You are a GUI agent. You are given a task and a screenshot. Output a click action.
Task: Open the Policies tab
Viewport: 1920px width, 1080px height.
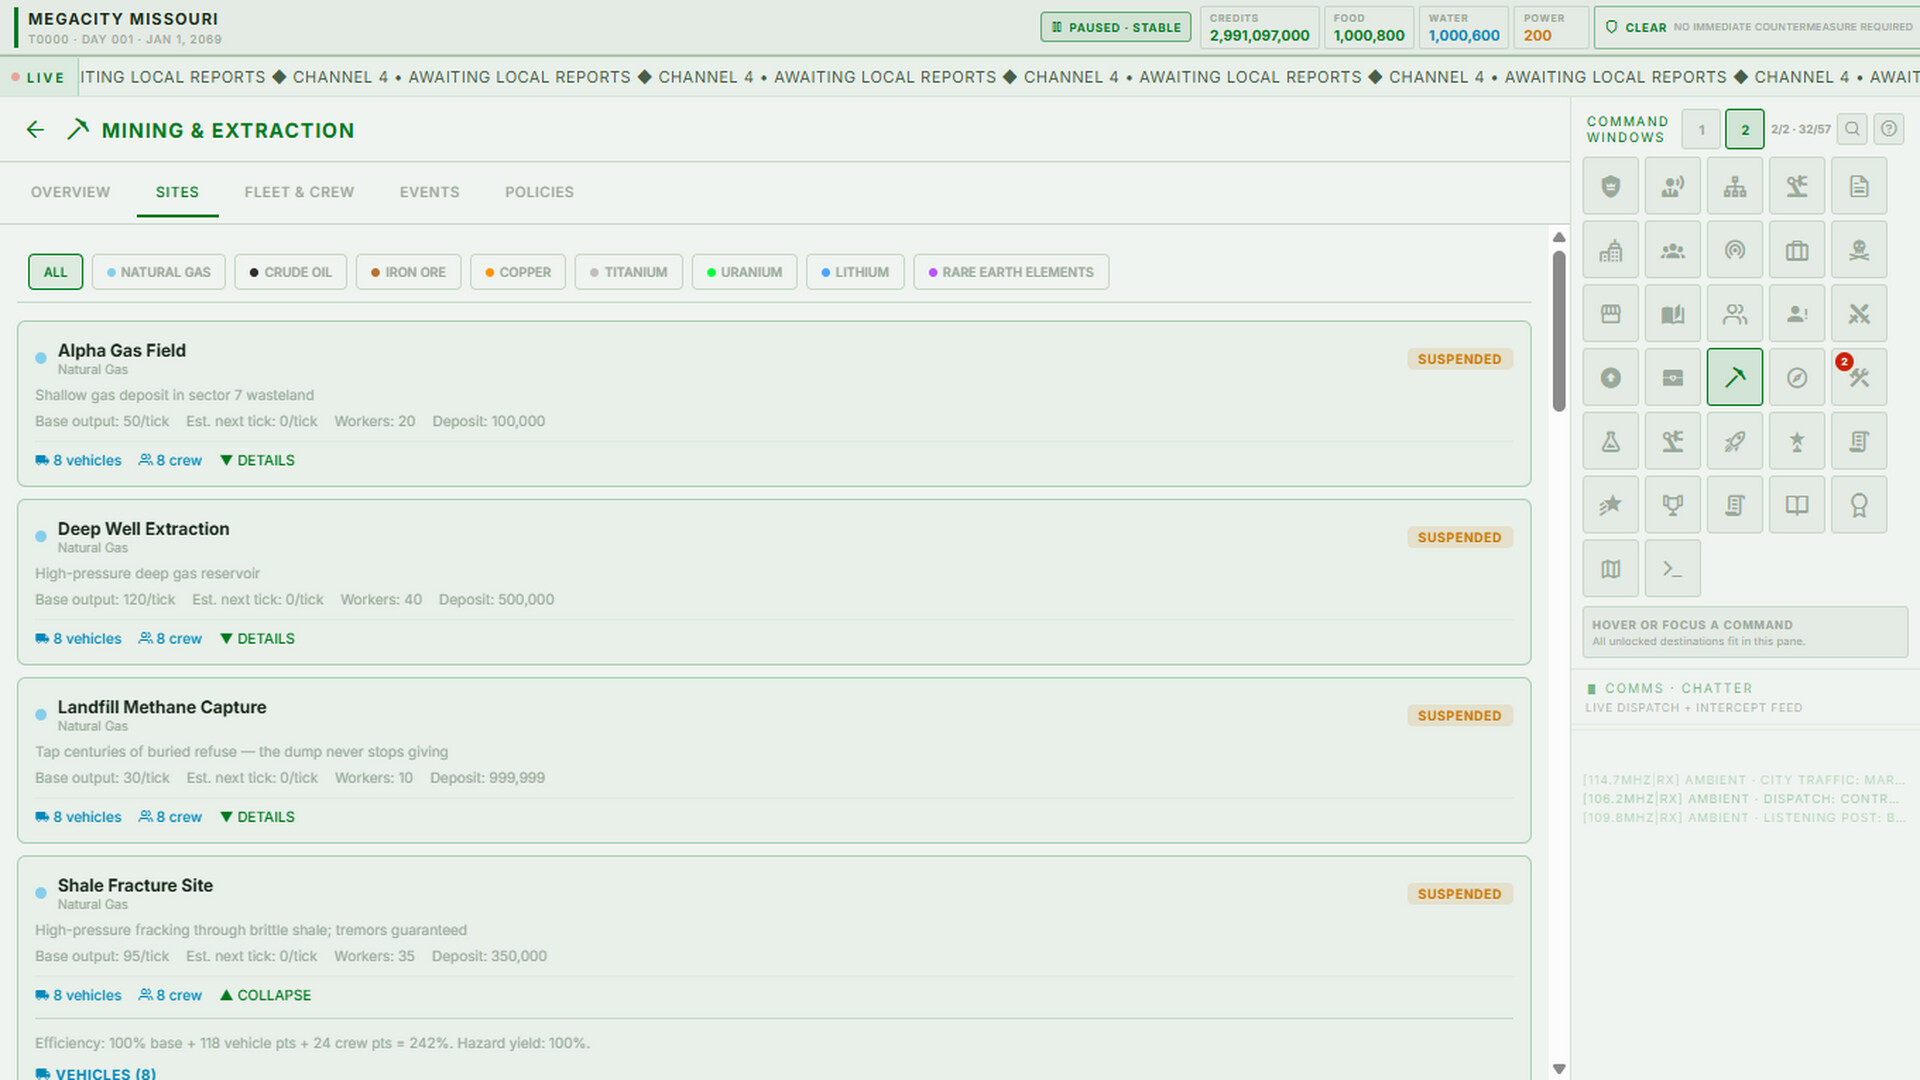tap(539, 192)
